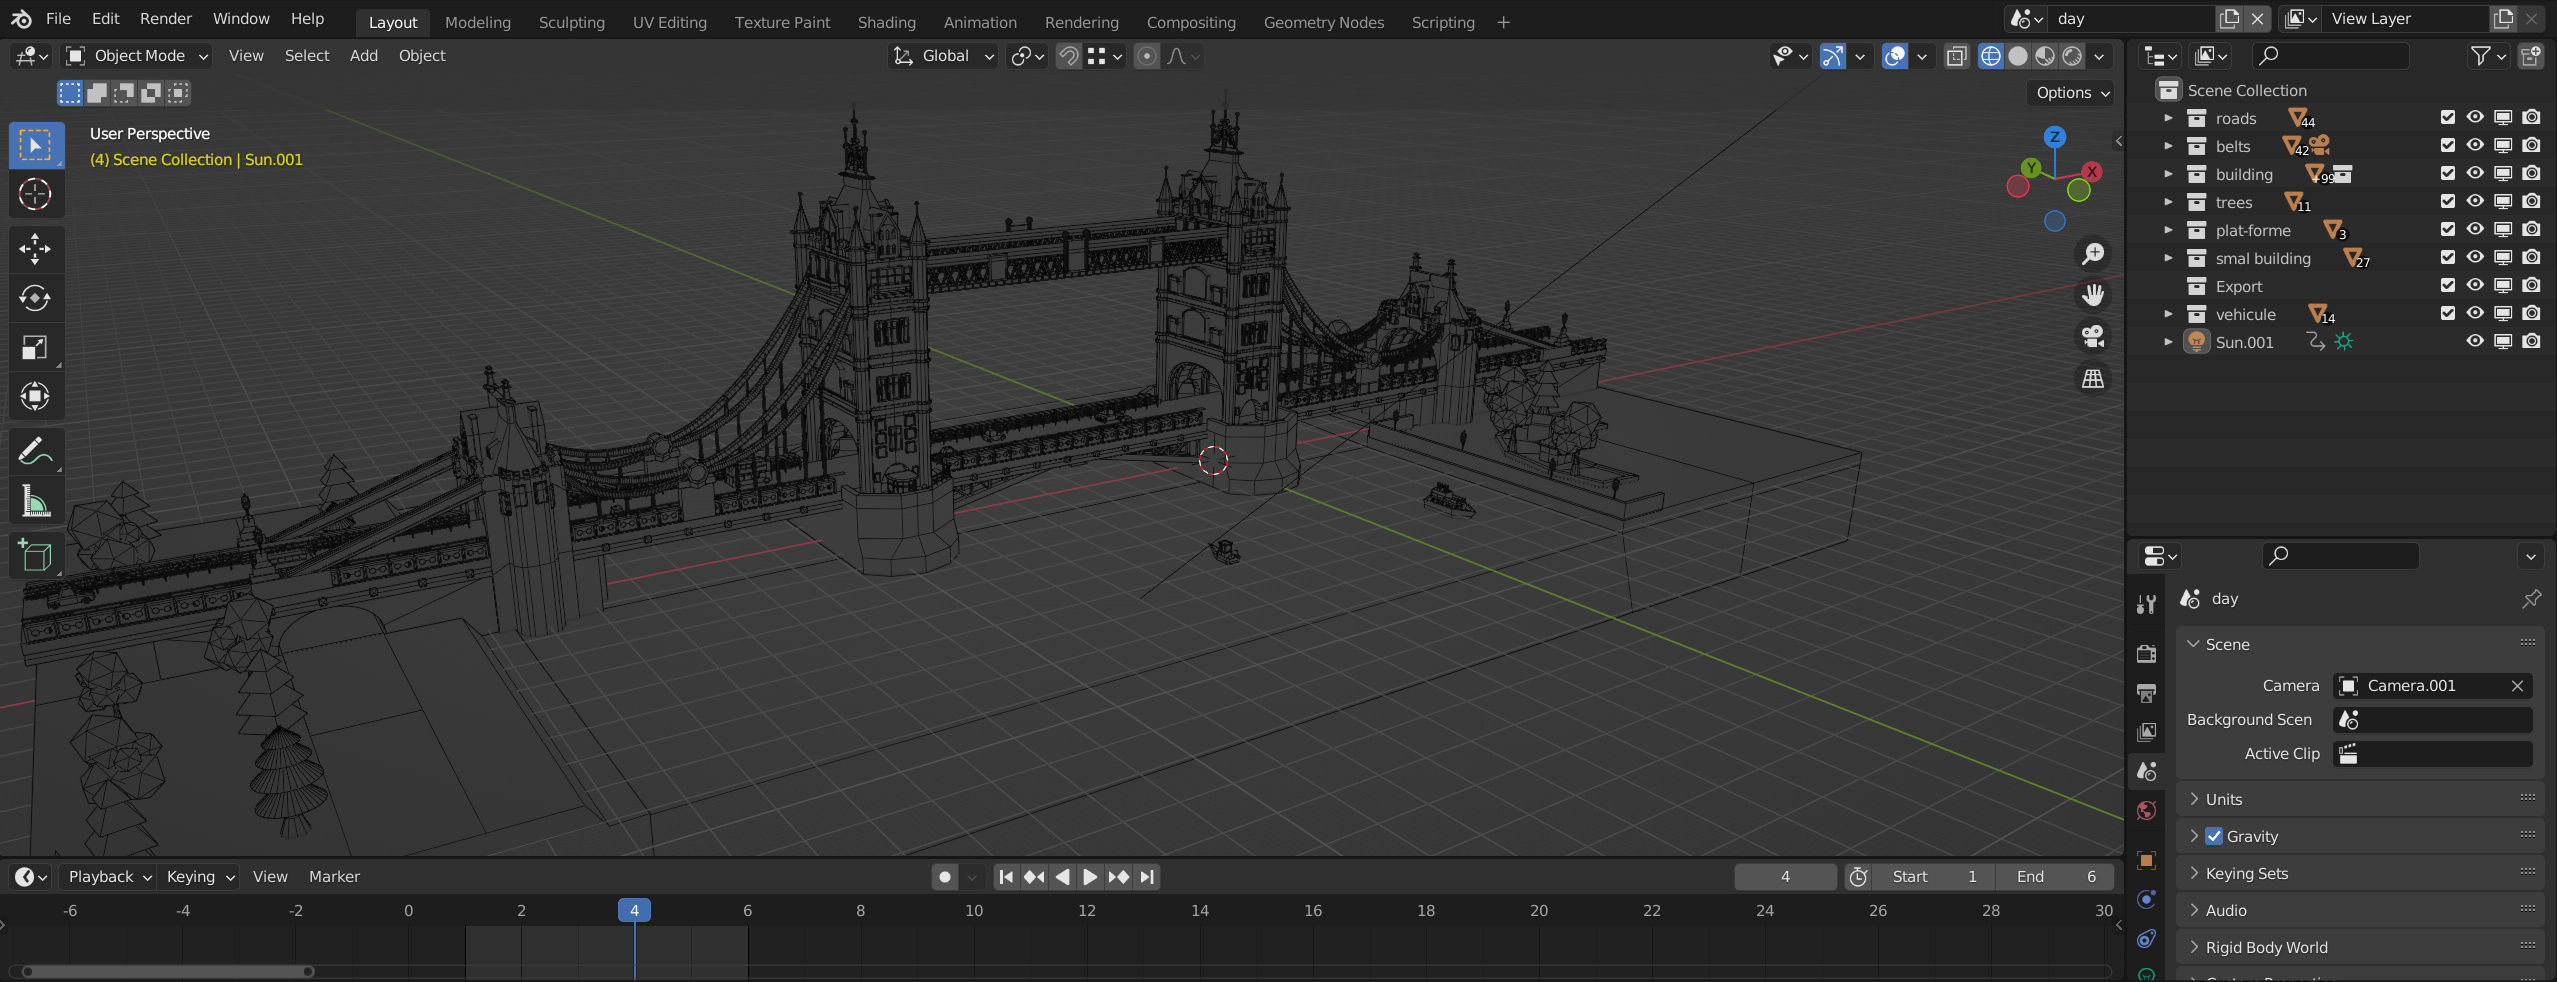Click the timeline playhead at frame 4

tap(634, 910)
